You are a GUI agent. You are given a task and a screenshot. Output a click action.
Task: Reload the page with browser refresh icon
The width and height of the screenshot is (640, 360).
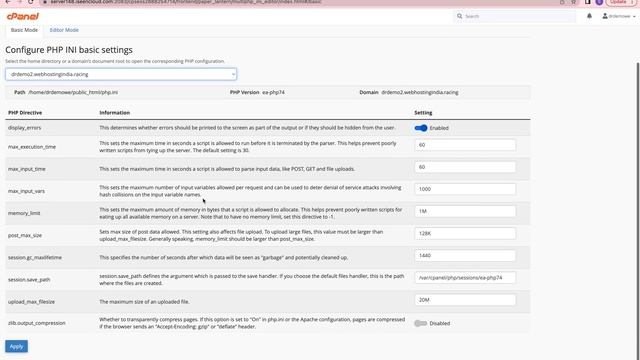pyautogui.click(x=31, y=2)
